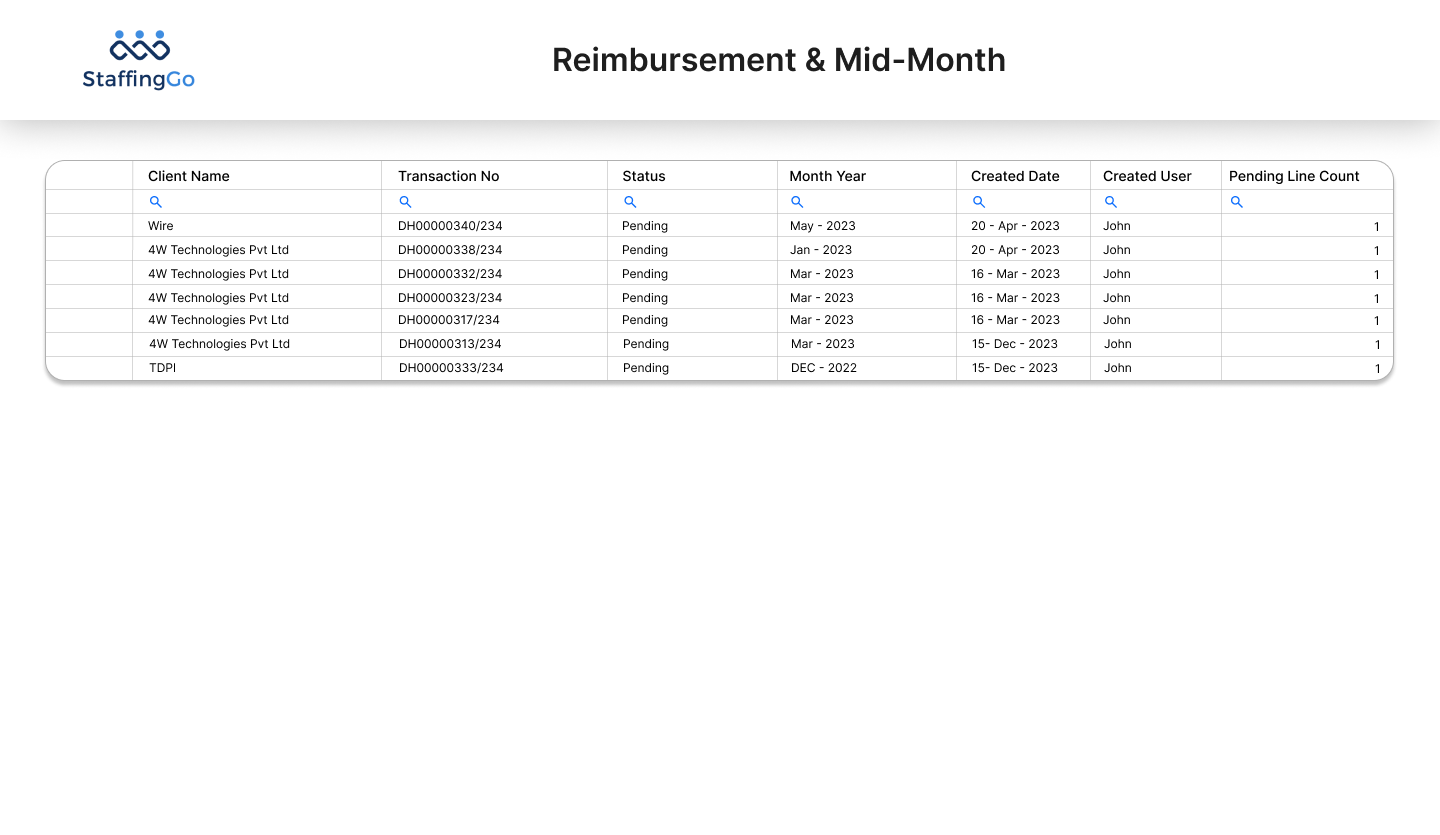Click the Created Date search icon
This screenshot has width=1440, height=835.
coord(979,202)
